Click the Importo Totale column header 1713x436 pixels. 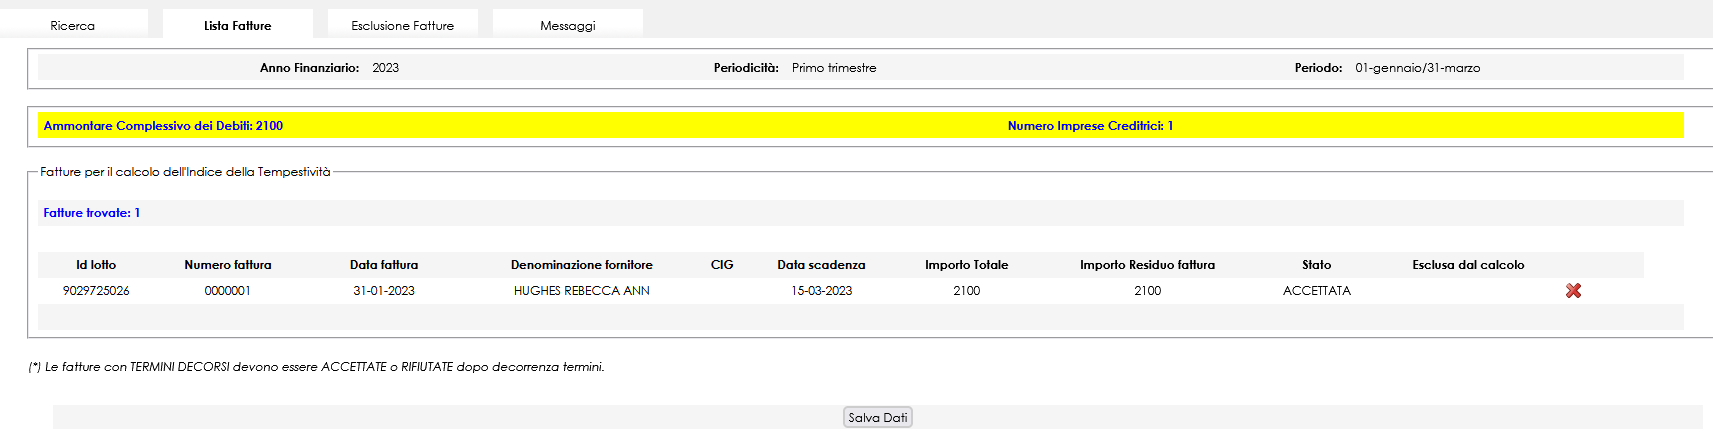(x=966, y=265)
